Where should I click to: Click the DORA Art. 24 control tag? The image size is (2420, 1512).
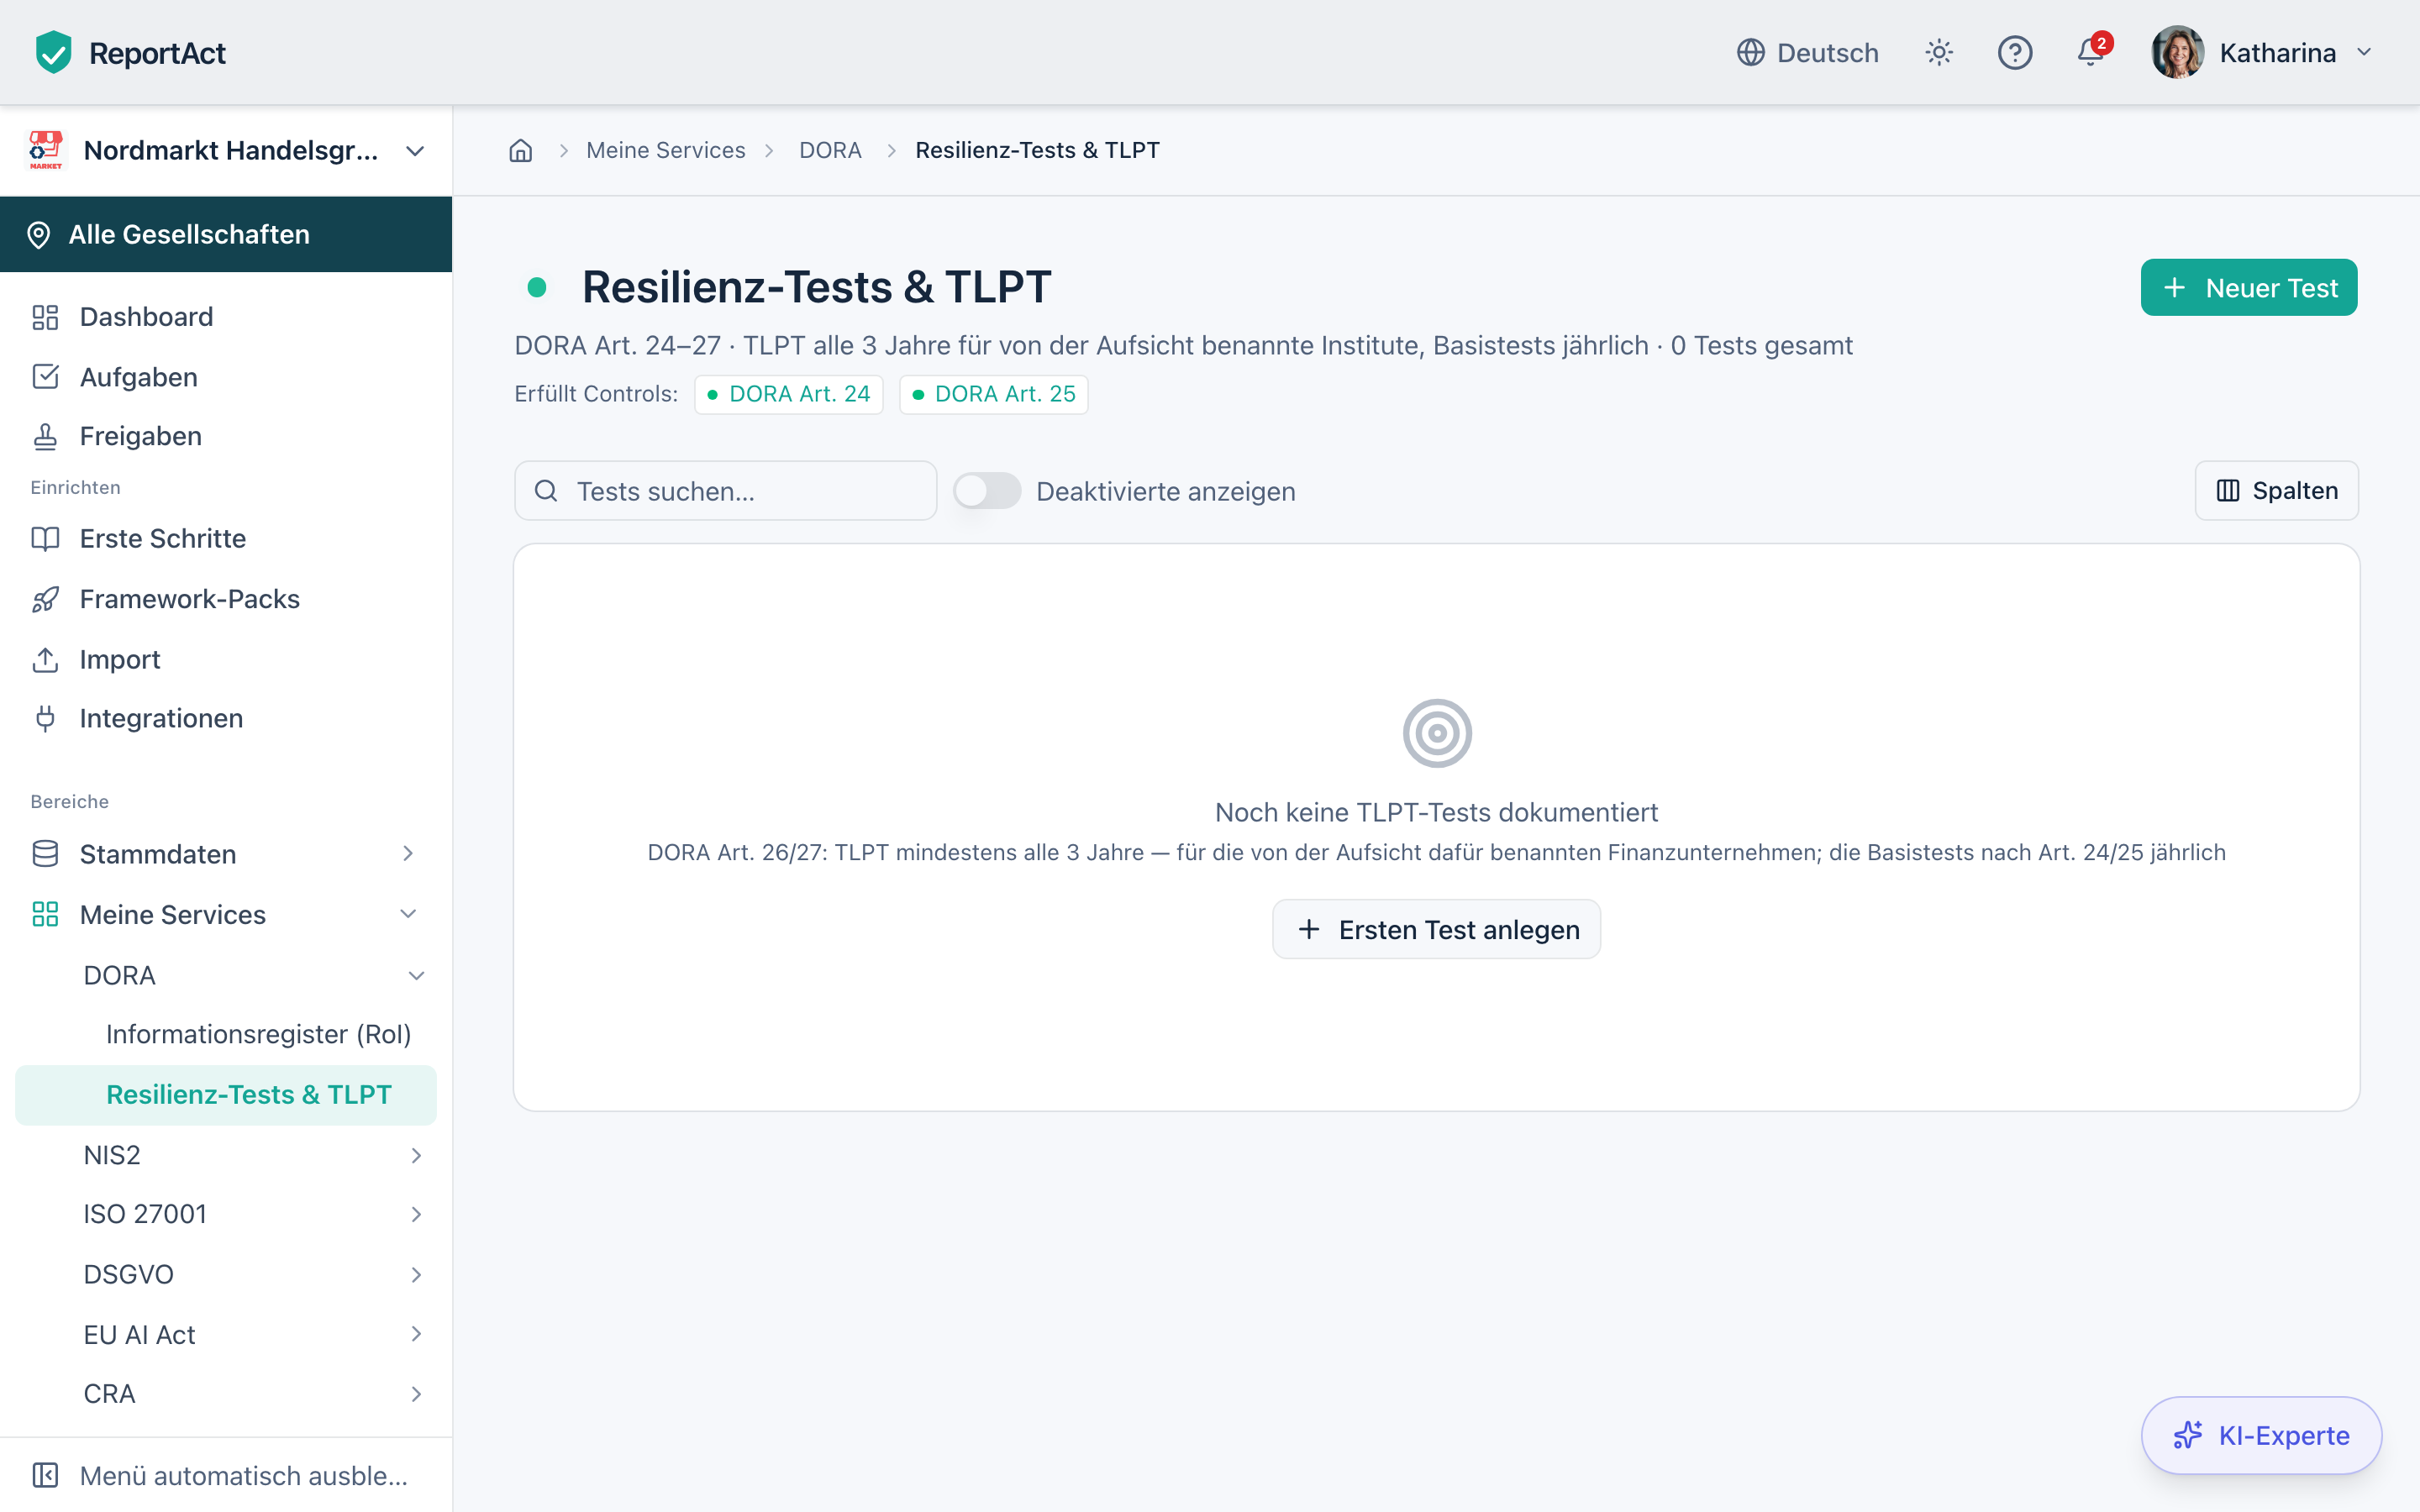(788, 394)
